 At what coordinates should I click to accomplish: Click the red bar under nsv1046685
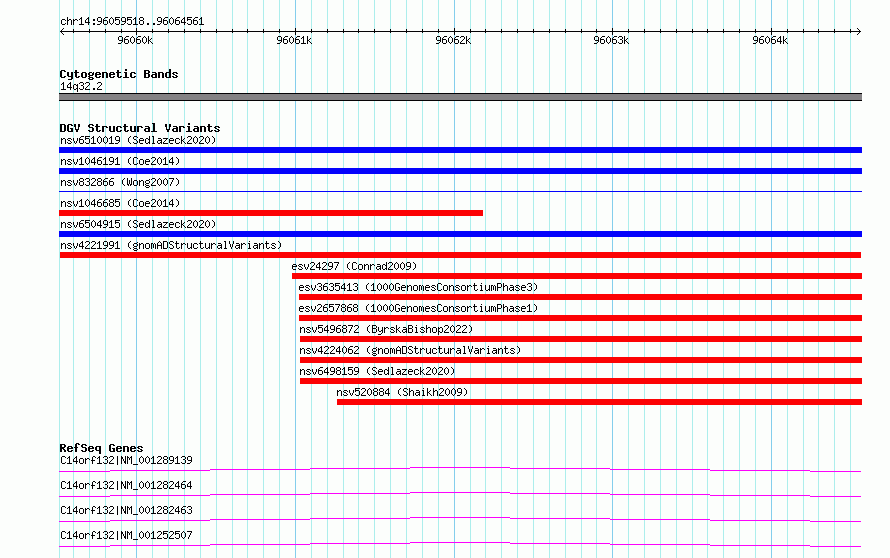(271, 213)
